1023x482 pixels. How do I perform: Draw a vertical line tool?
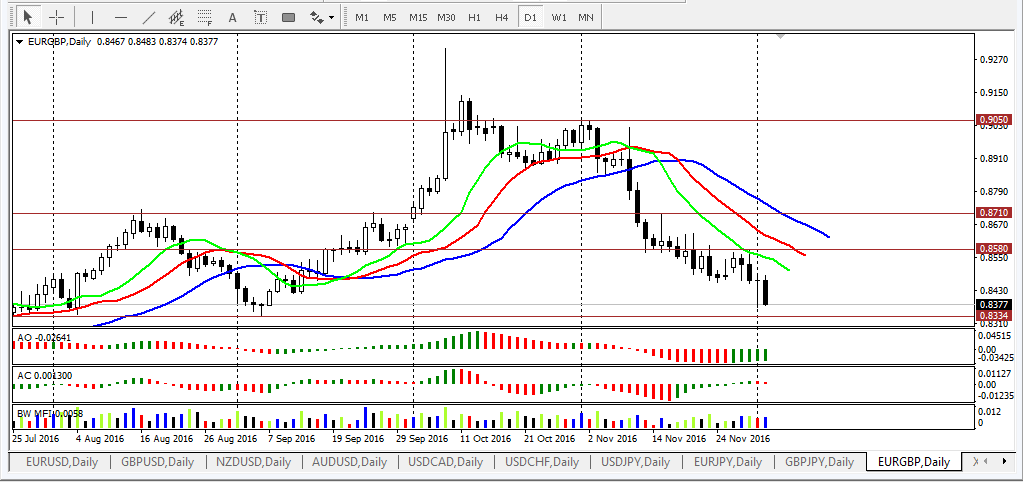point(92,18)
